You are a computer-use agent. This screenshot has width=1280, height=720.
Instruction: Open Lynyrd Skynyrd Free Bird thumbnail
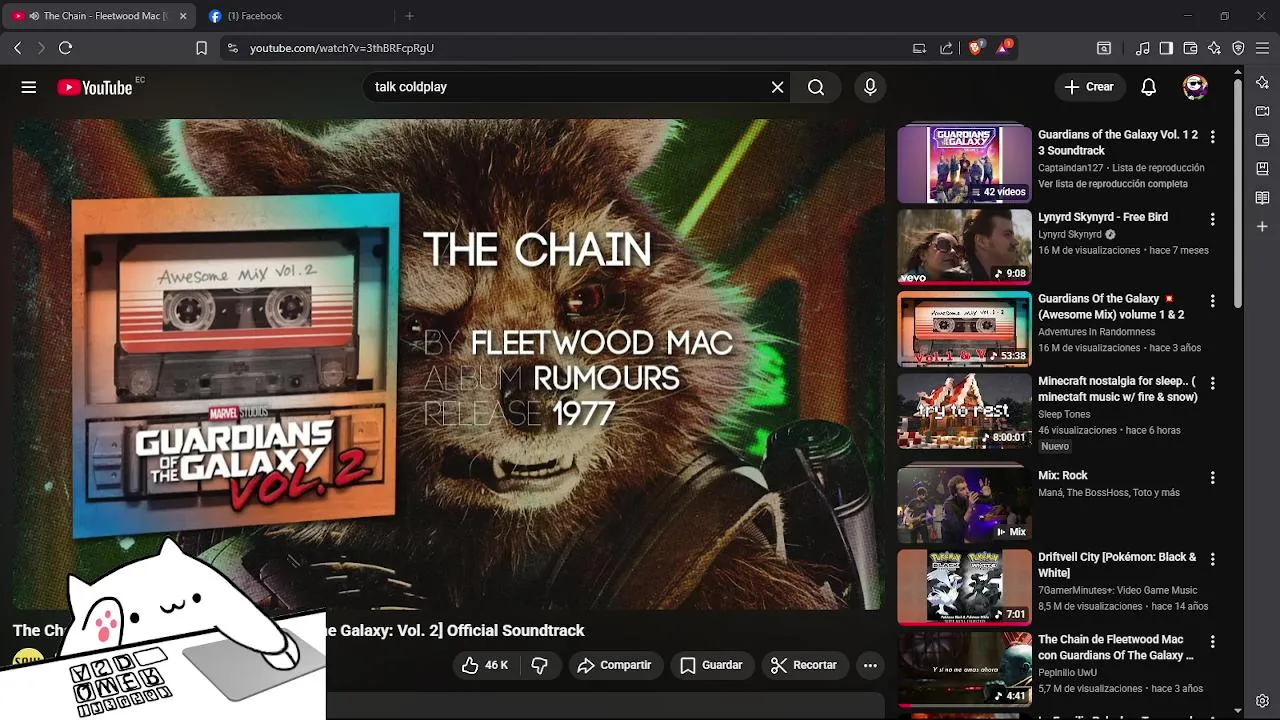[x=964, y=245]
